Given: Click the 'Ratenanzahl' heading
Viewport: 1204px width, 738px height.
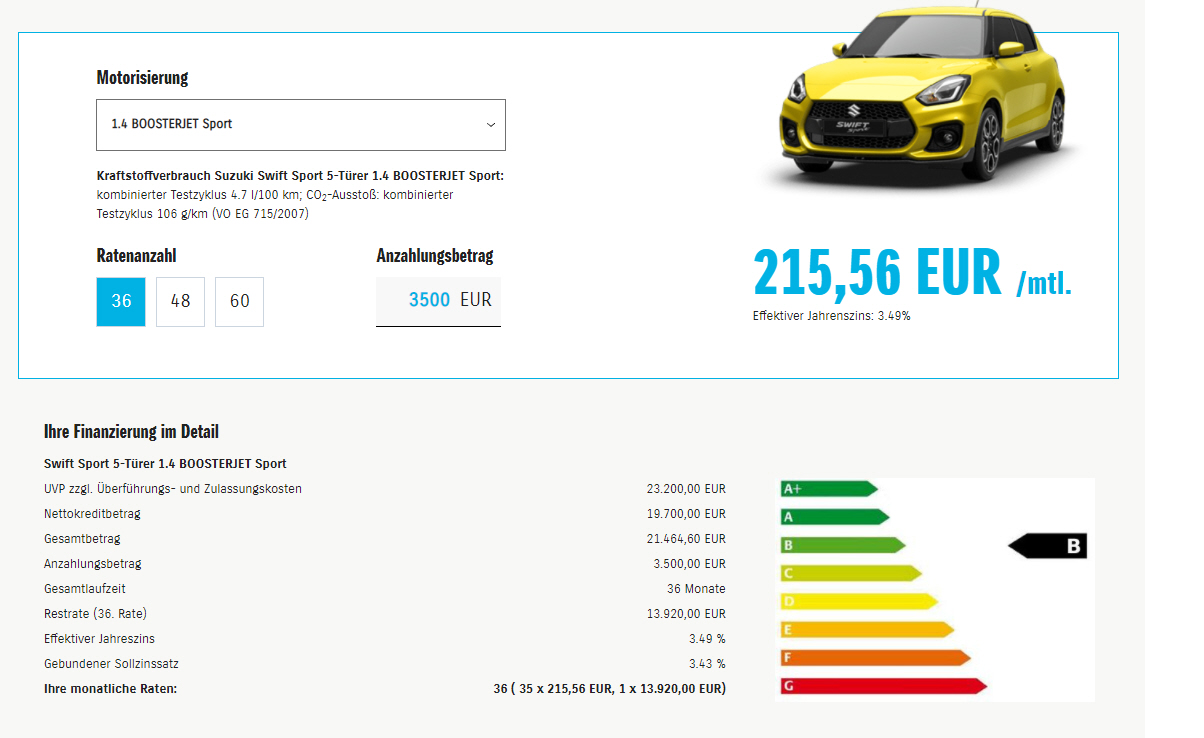Looking at the screenshot, I should point(137,256).
